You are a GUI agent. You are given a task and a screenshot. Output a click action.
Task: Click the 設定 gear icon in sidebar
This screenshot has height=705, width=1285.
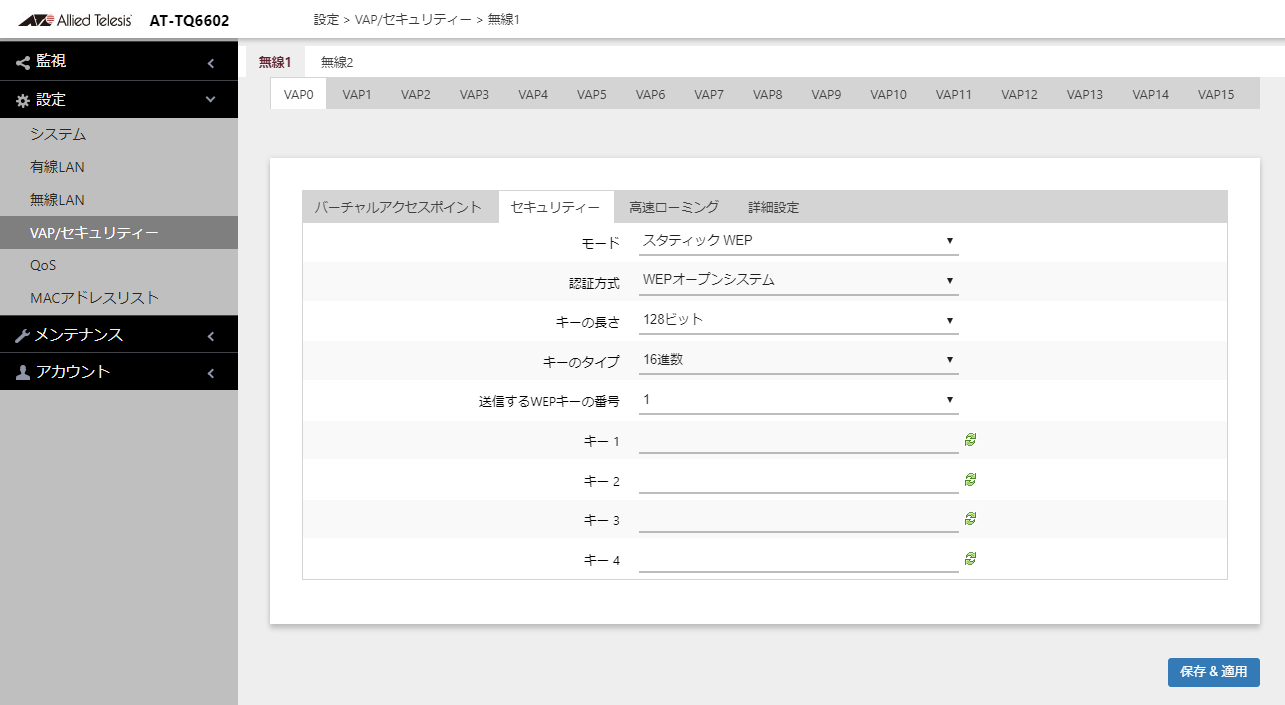tap(23, 101)
